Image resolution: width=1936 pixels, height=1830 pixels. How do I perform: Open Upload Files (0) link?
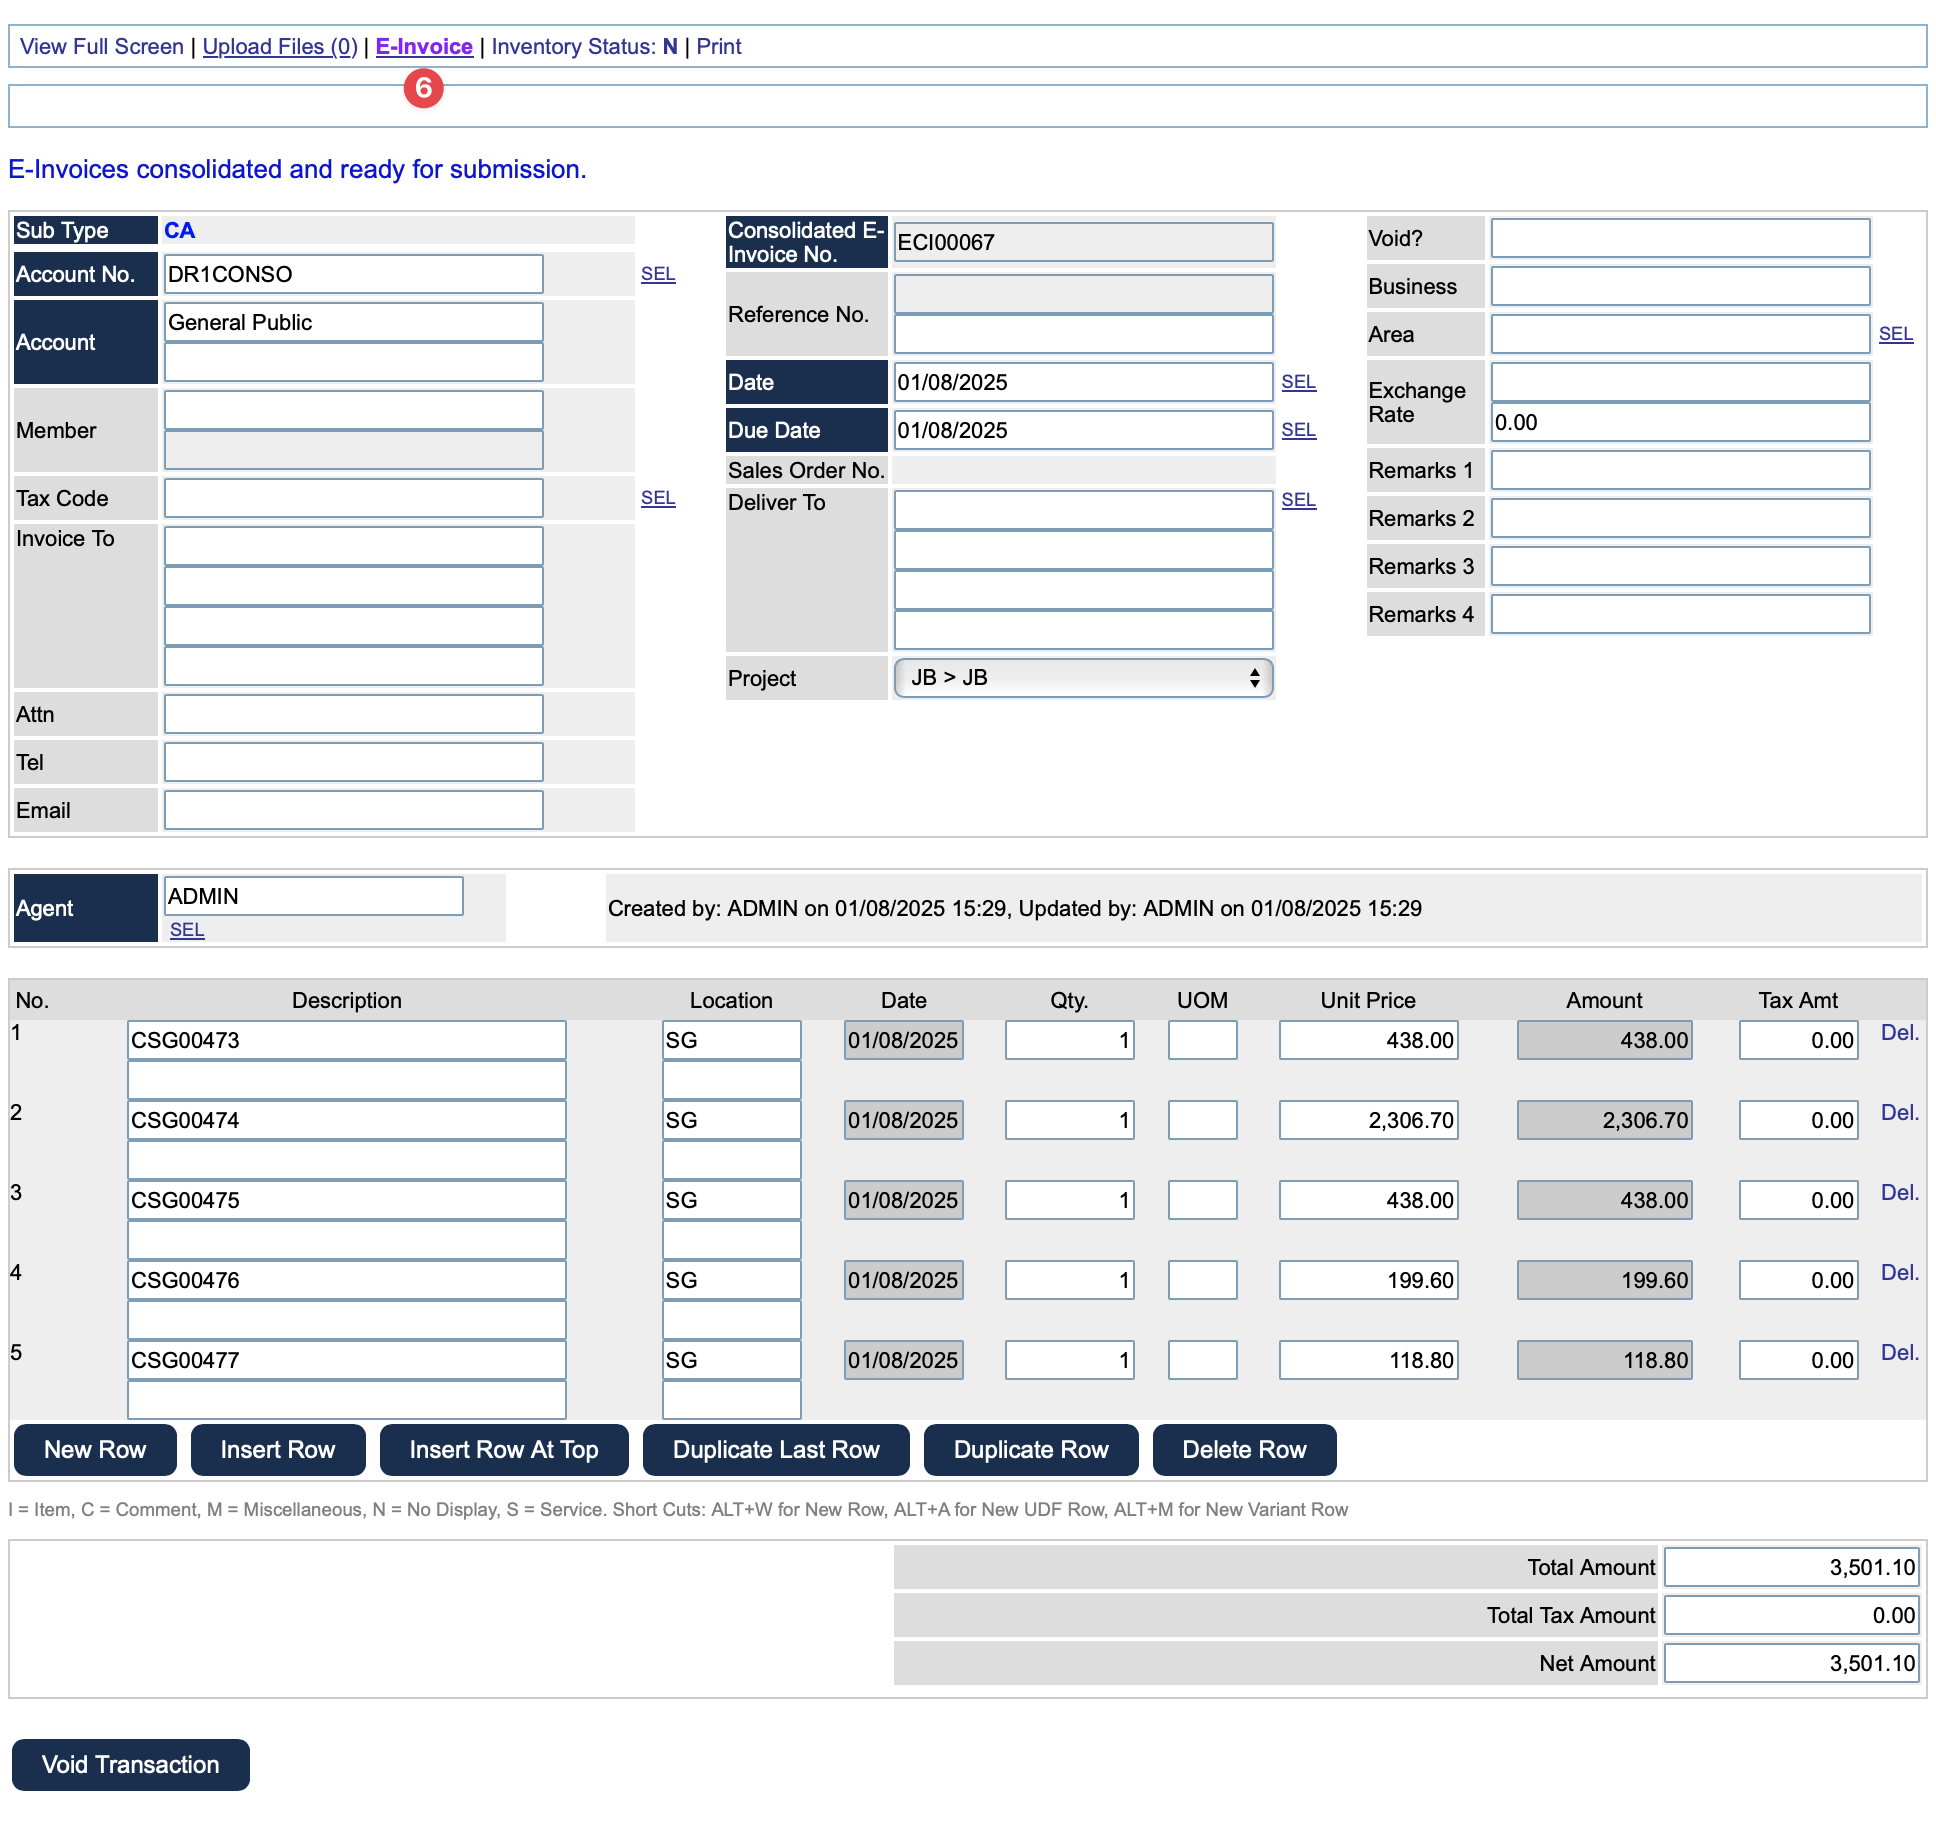coord(280,47)
